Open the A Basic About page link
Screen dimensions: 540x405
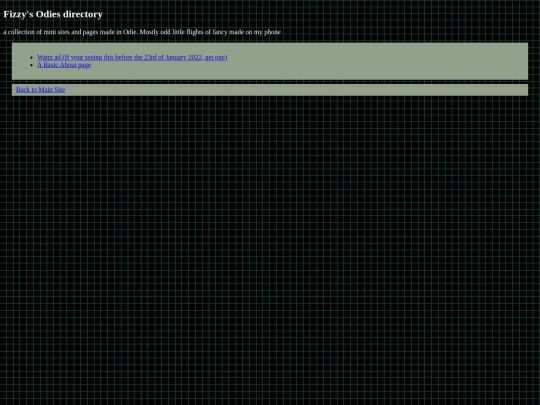64,65
